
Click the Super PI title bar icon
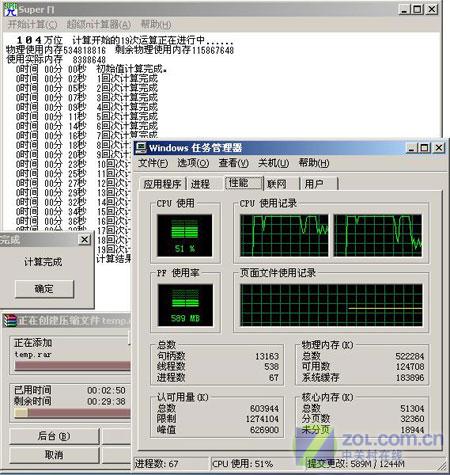[x=10, y=10]
